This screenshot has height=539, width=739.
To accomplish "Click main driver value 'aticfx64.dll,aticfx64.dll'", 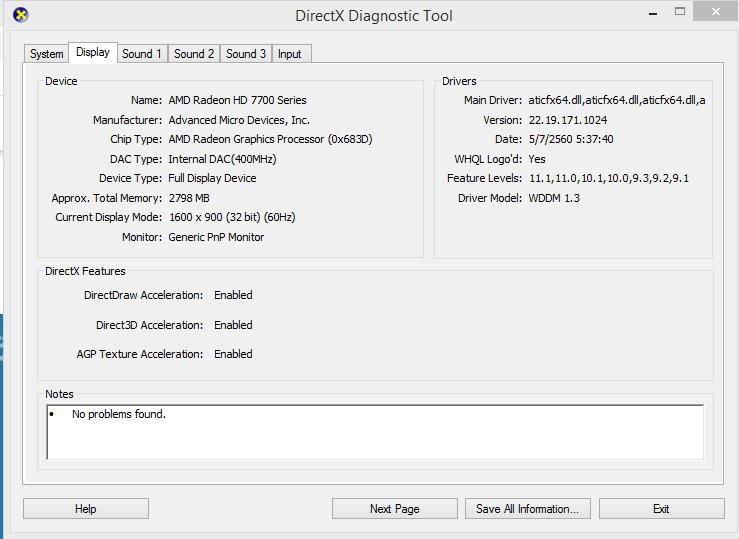I will pos(616,100).
